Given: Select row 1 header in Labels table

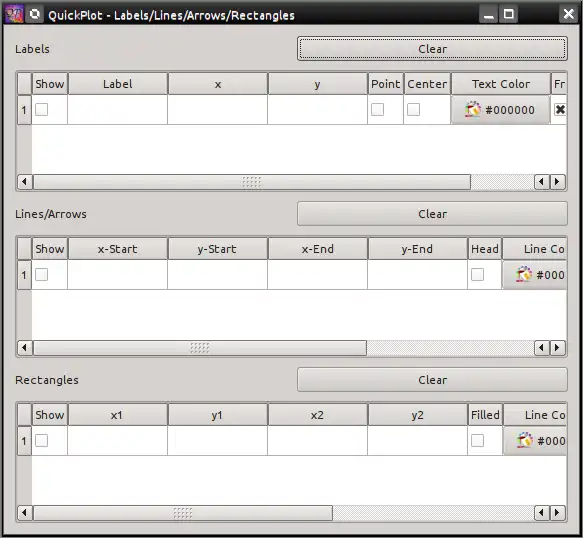Looking at the screenshot, I should pos(24,110).
